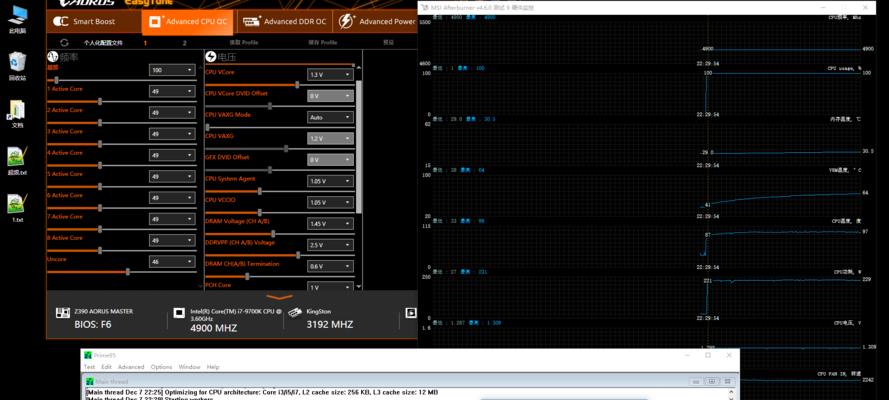Open the 倍频 dropdown showing 100
This screenshot has width=889, height=400.
(172, 70)
